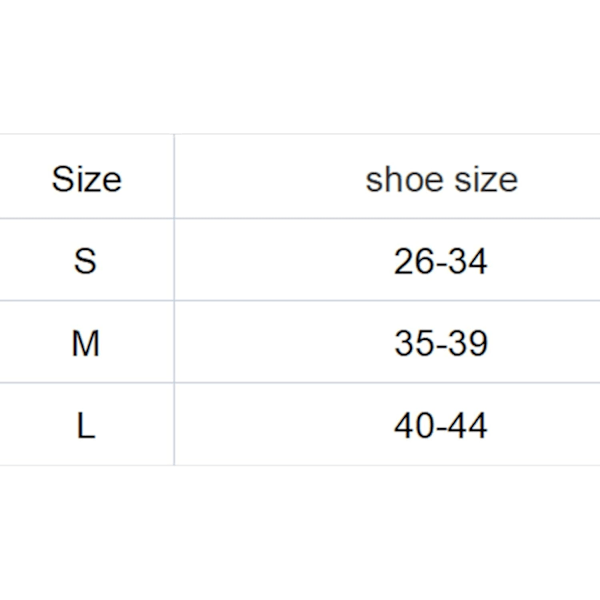The width and height of the screenshot is (600, 600).
Task: Click the blank area above the table
Action: pyautogui.click(x=300, y=67)
